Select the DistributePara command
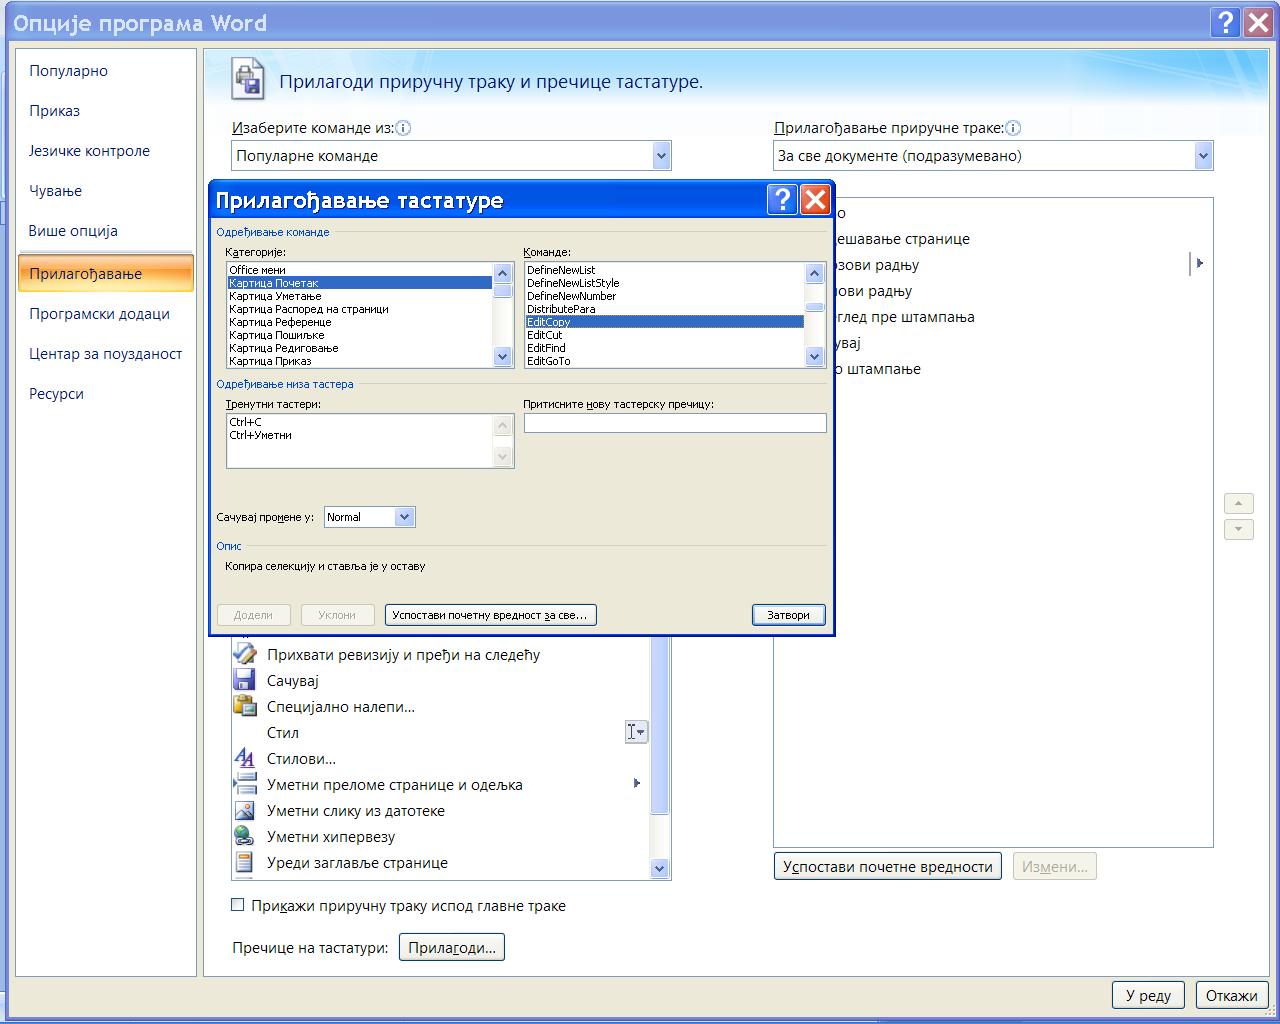 pyautogui.click(x=665, y=309)
